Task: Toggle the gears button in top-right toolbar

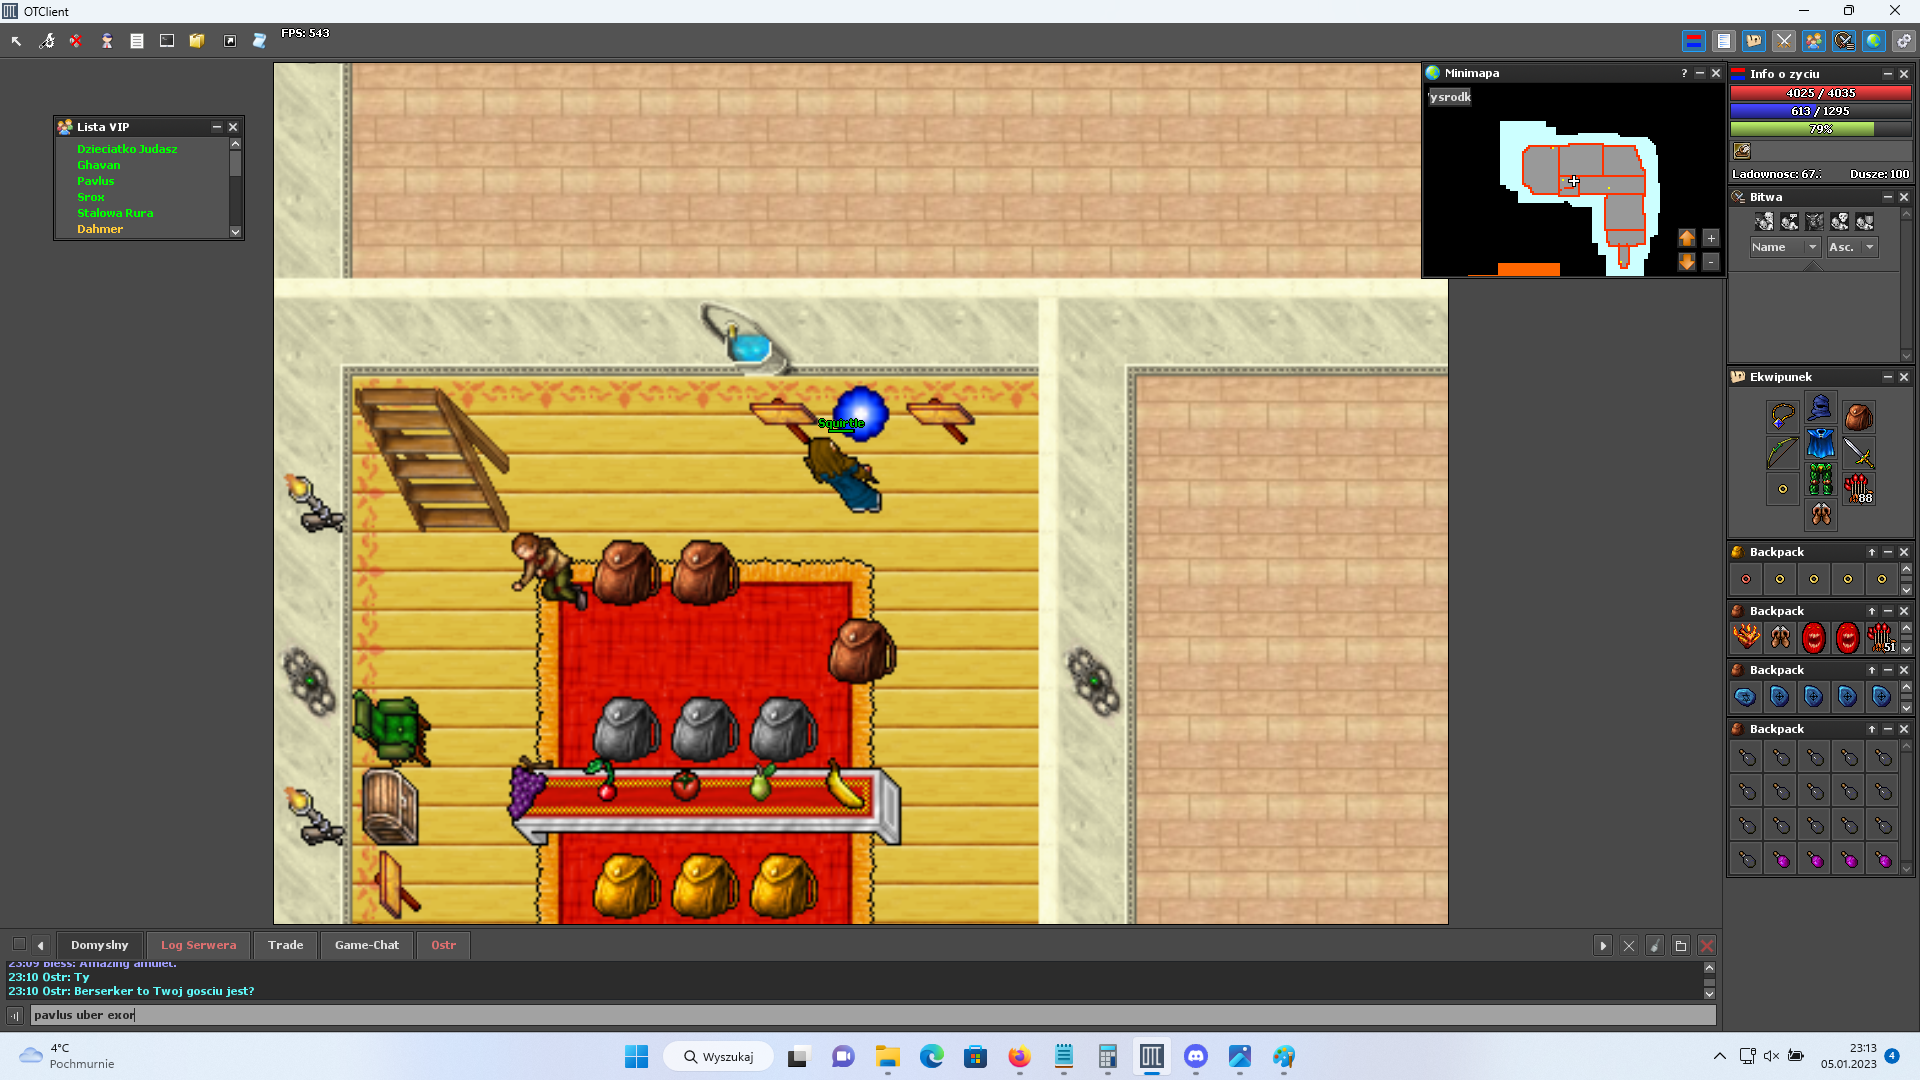Action: coord(1904,41)
